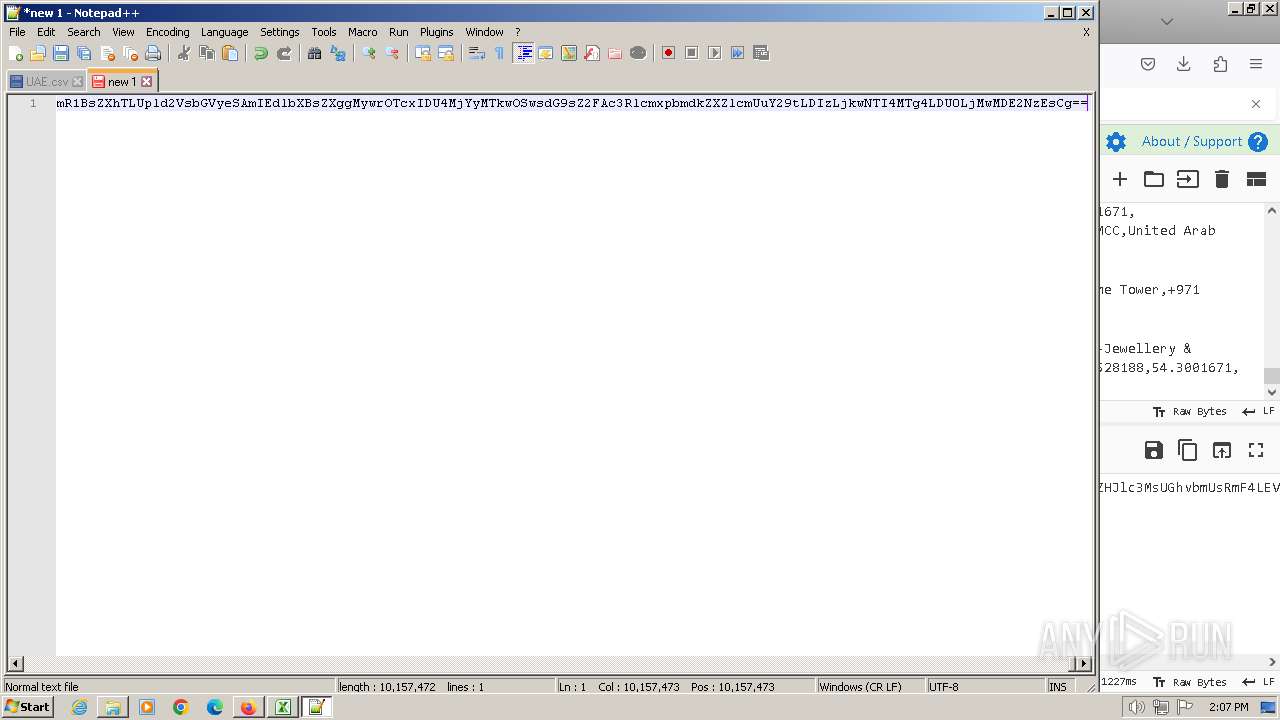This screenshot has height=720, width=1280.
Task: Create a new document in Notepad++ toolbar
Action: pos(16,53)
